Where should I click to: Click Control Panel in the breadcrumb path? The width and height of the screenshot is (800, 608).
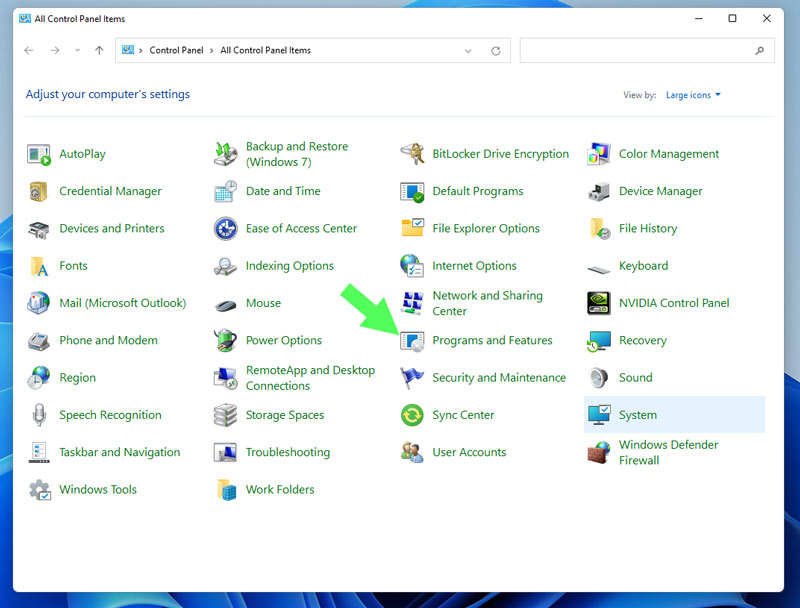coord(177,51)
